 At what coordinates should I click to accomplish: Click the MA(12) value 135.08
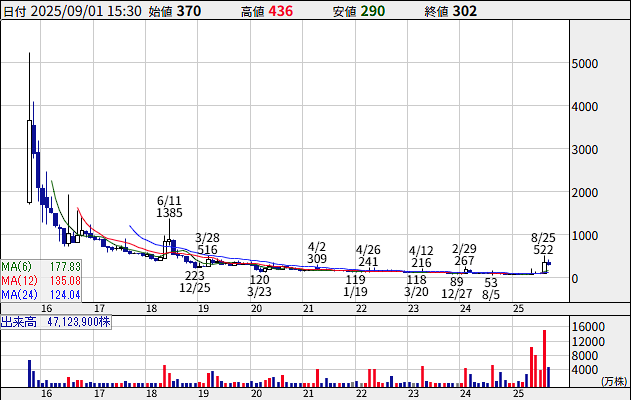65,280
